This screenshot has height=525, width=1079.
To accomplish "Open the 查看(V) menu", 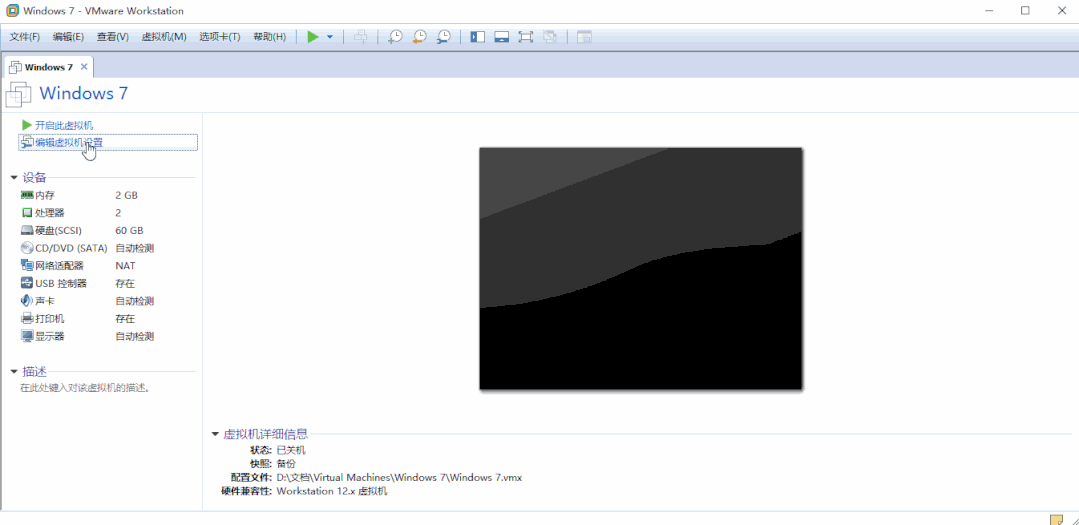I will coord(113,37).
